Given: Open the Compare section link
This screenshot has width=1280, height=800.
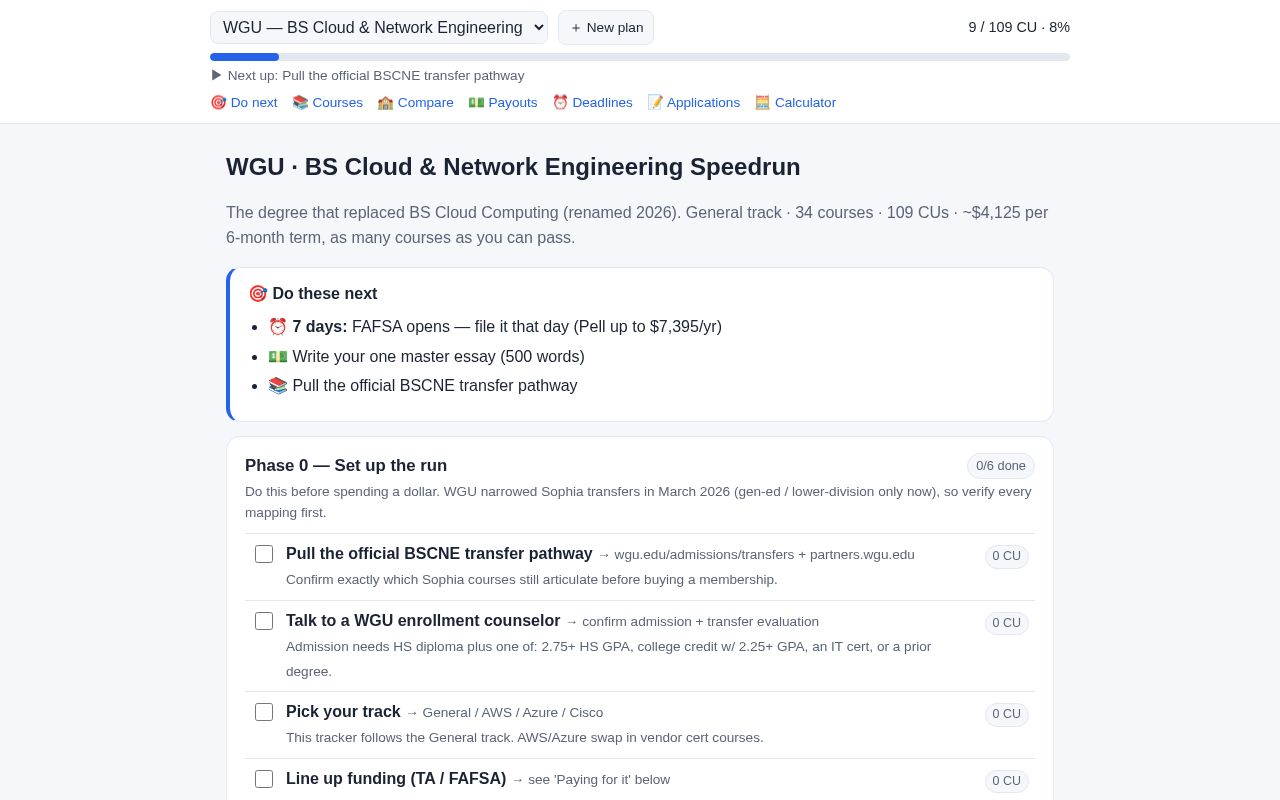Looking at the screenshot, I should tap(415, 102).
